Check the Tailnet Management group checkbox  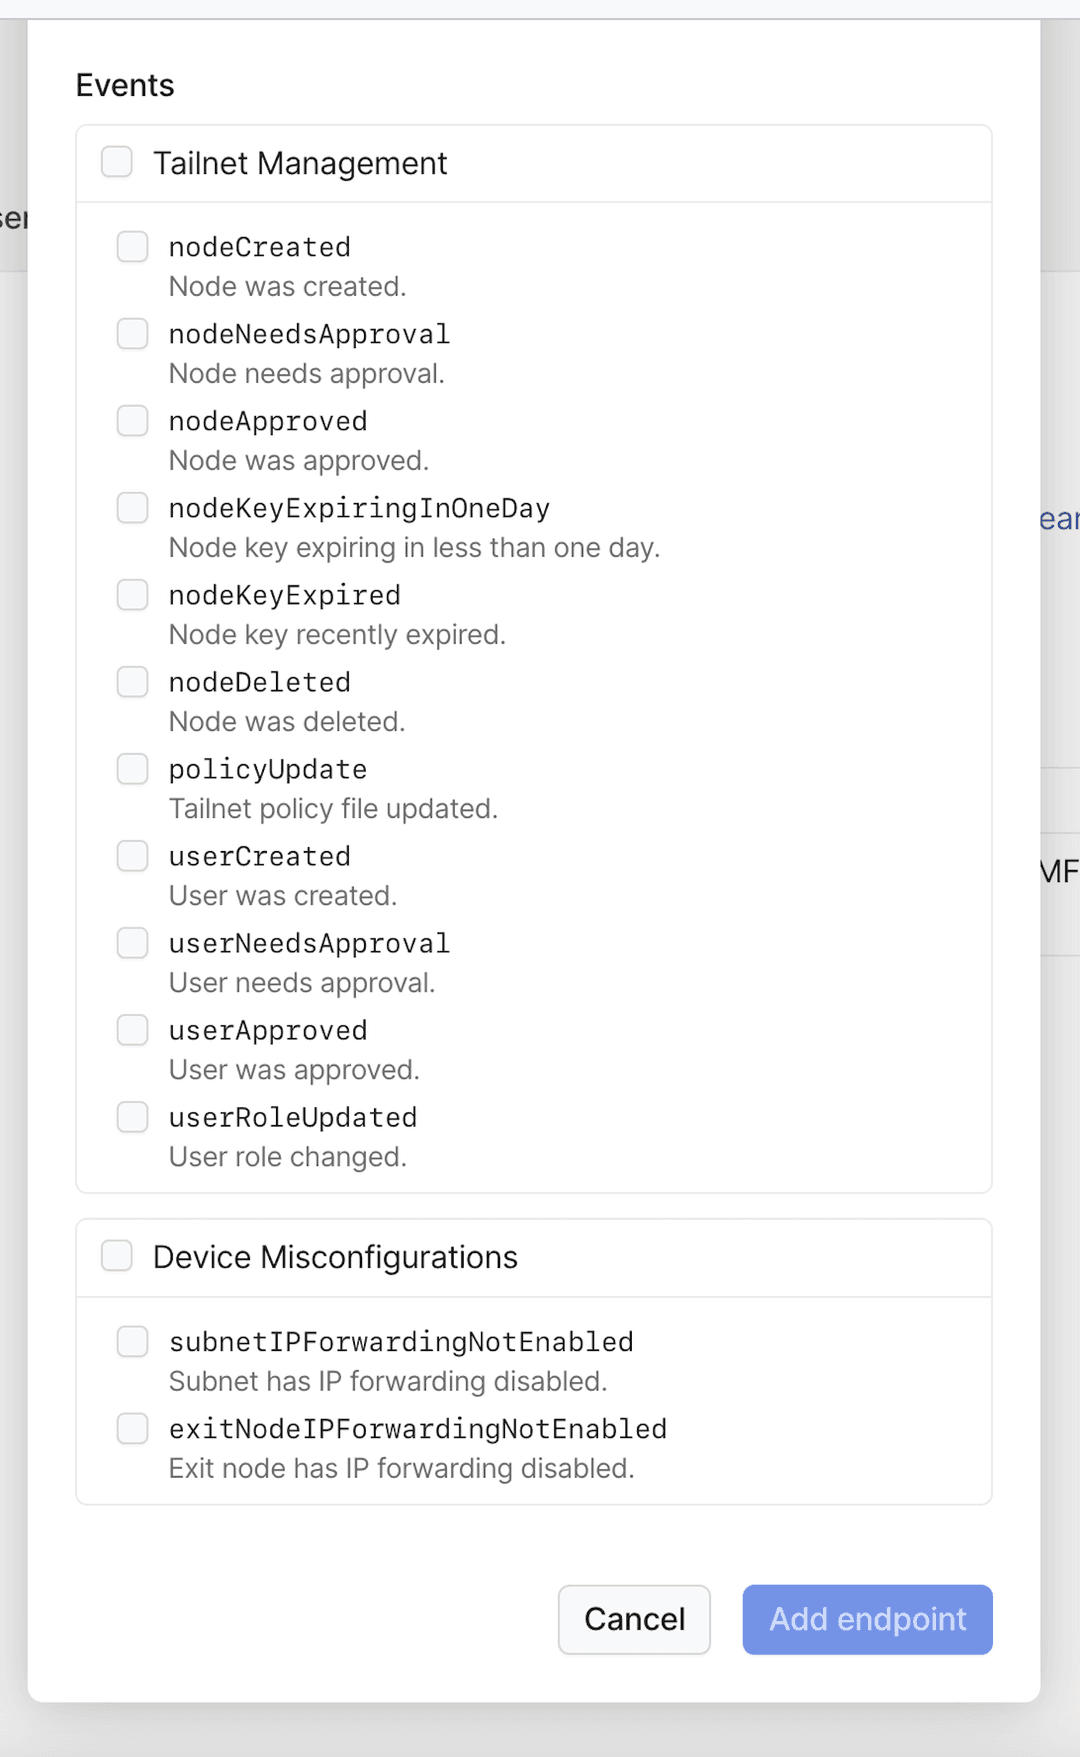(x=117, y=162)
